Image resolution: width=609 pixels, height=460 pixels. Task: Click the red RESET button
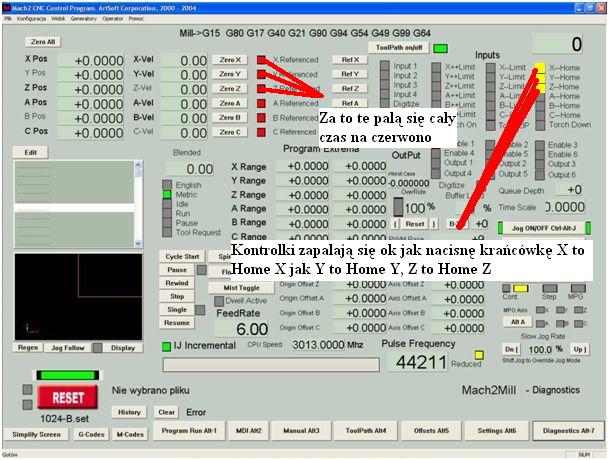(x=68, y=397)
